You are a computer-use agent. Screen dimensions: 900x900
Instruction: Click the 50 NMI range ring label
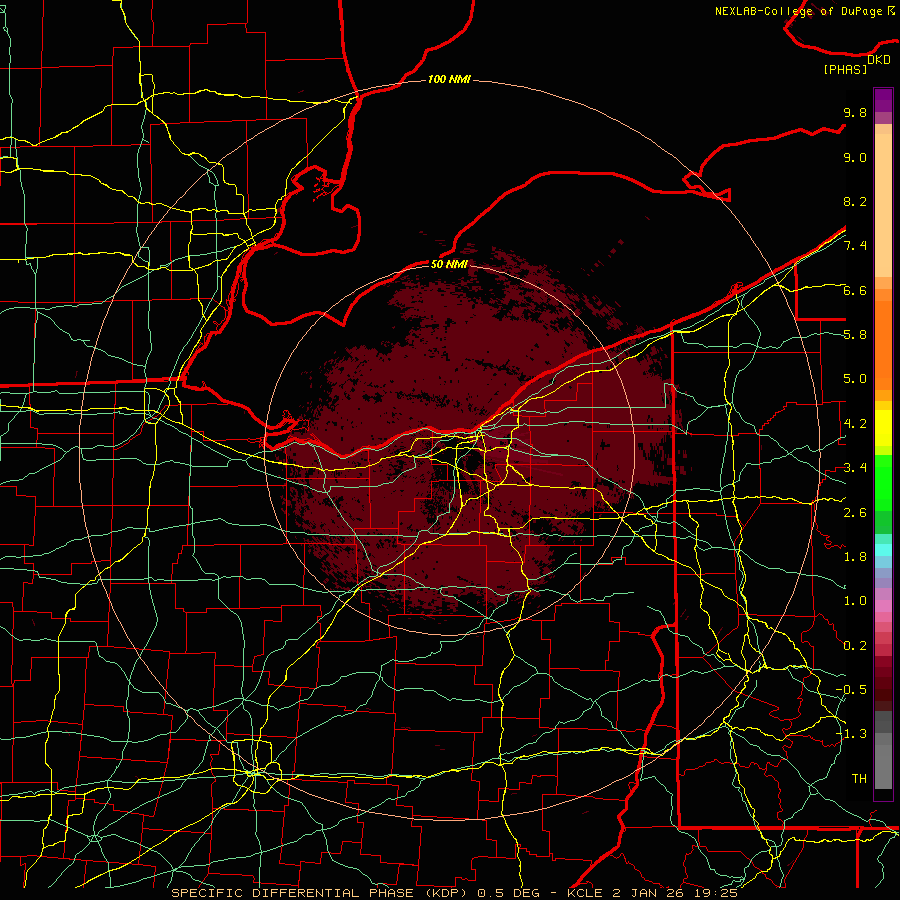coord(449,264)
